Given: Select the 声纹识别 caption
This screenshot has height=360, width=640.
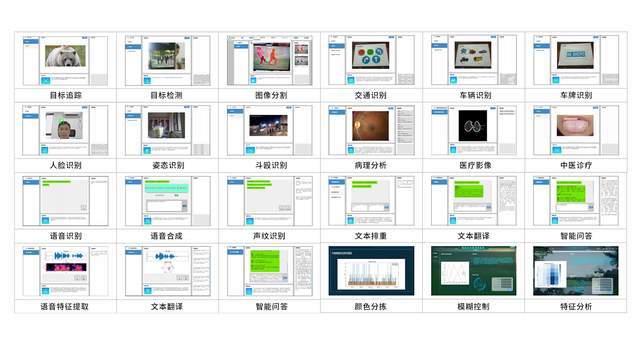Looking at the screenshot, I should 269,236.
